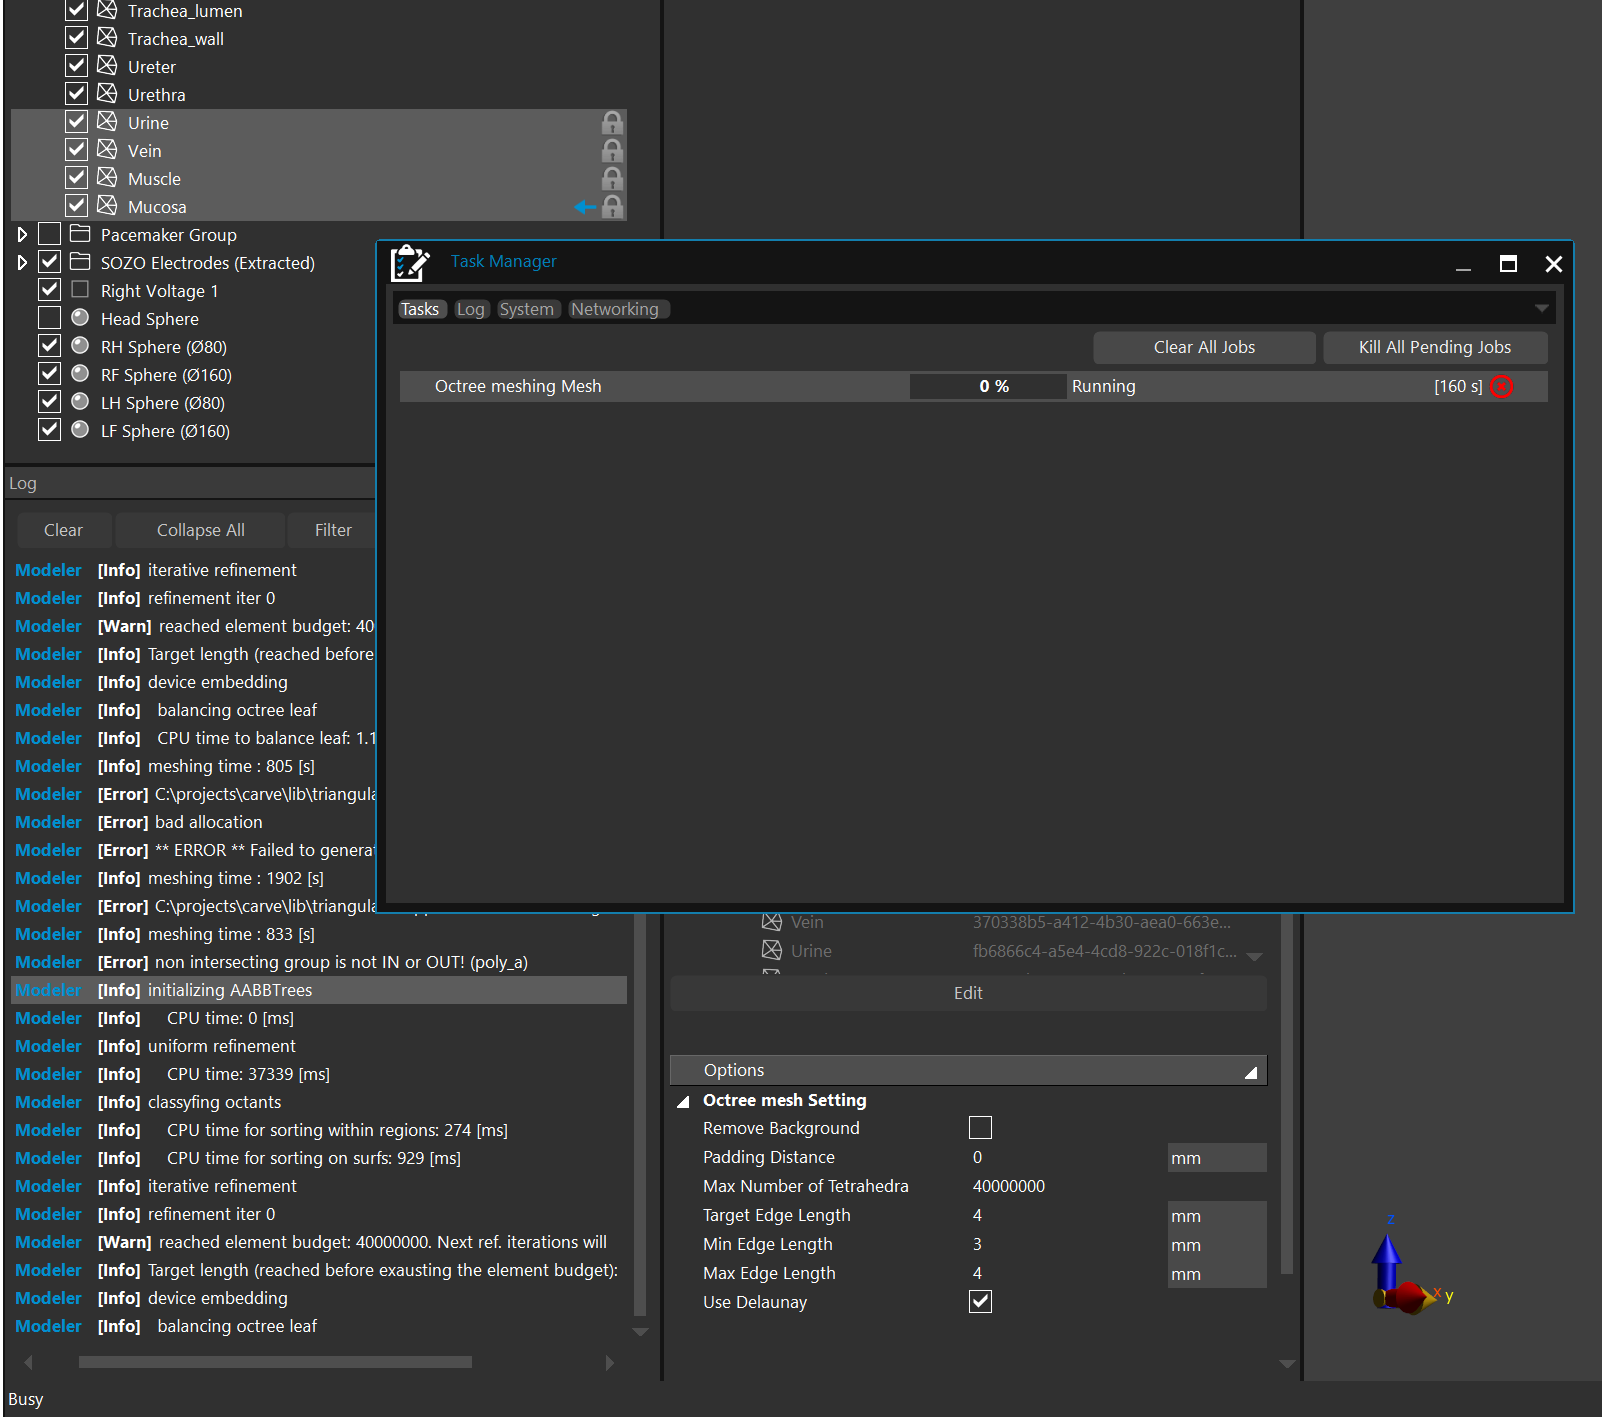Open the Padding Distance unit dropdown
The image size is (1602, 1417).
pos(1217,1158)
